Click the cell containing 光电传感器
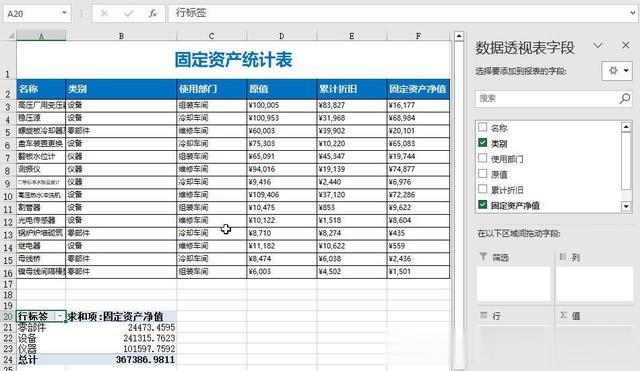 click(41, 220)
